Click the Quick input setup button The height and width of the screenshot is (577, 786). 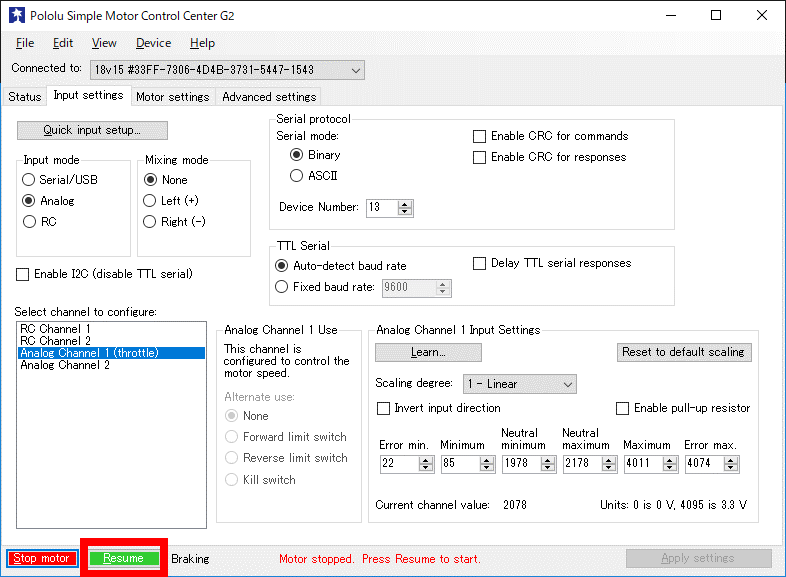coord(92,130)
